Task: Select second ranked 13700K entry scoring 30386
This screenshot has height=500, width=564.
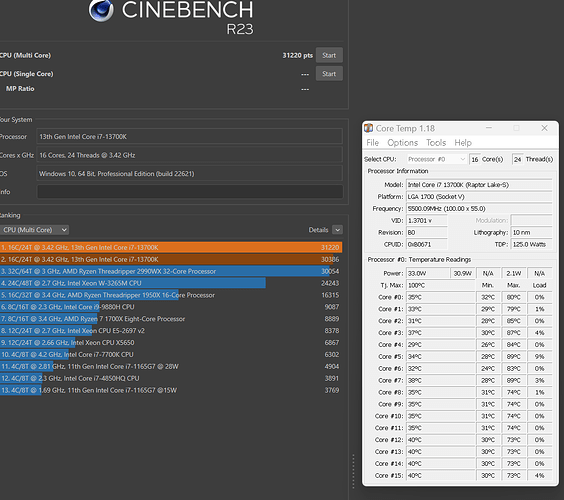Action: click(171, 259)
